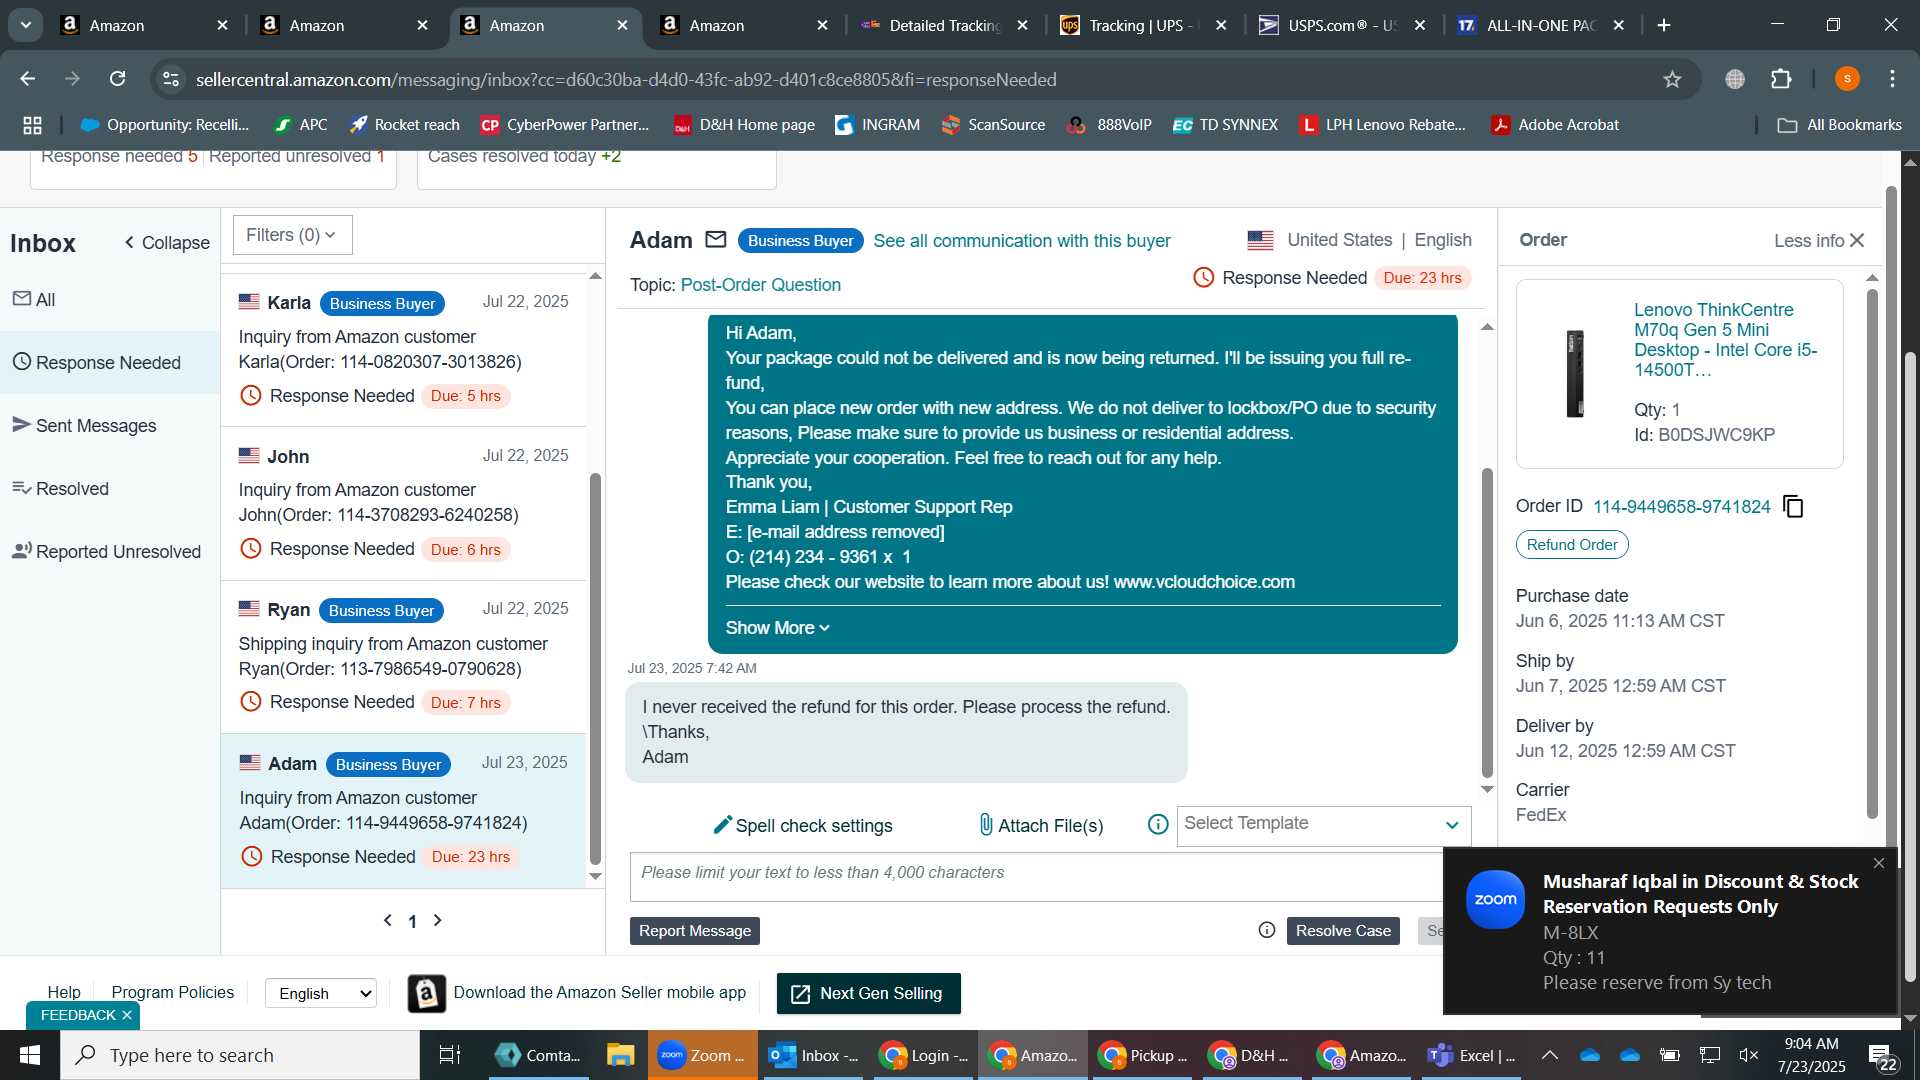Open See all communication with this buyer
This screenshot has width=1920, height=1080.
1022,240
